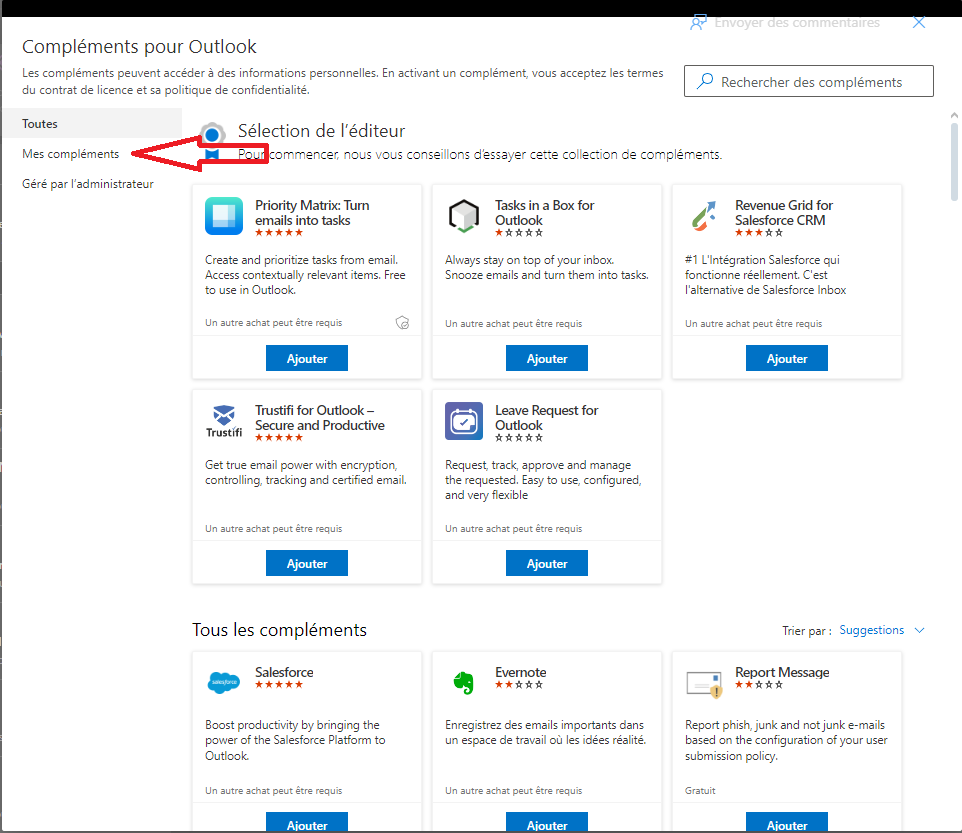Add Leave Request for Outlook
Image resolution: width=962 pixels, height=833 pixels.
click(x=547, y=563)
